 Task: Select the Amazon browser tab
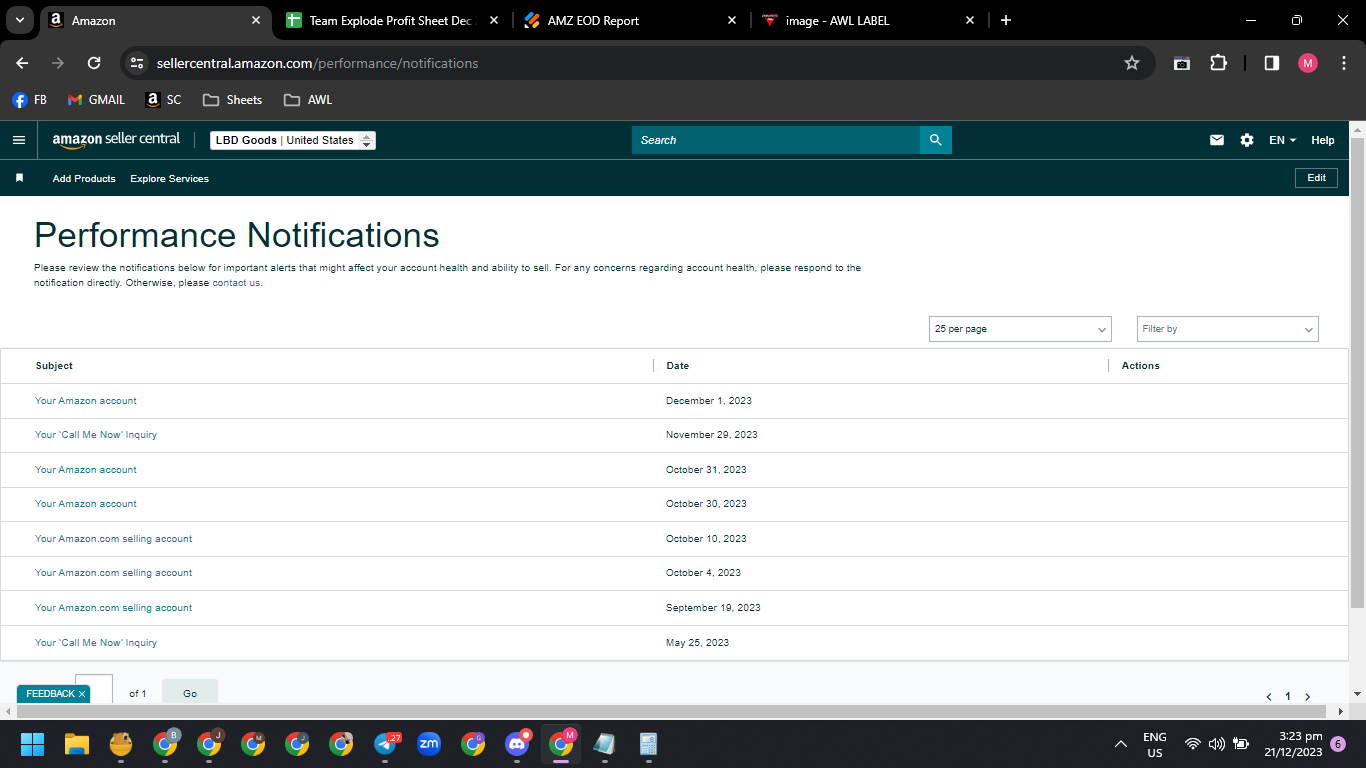156,20
